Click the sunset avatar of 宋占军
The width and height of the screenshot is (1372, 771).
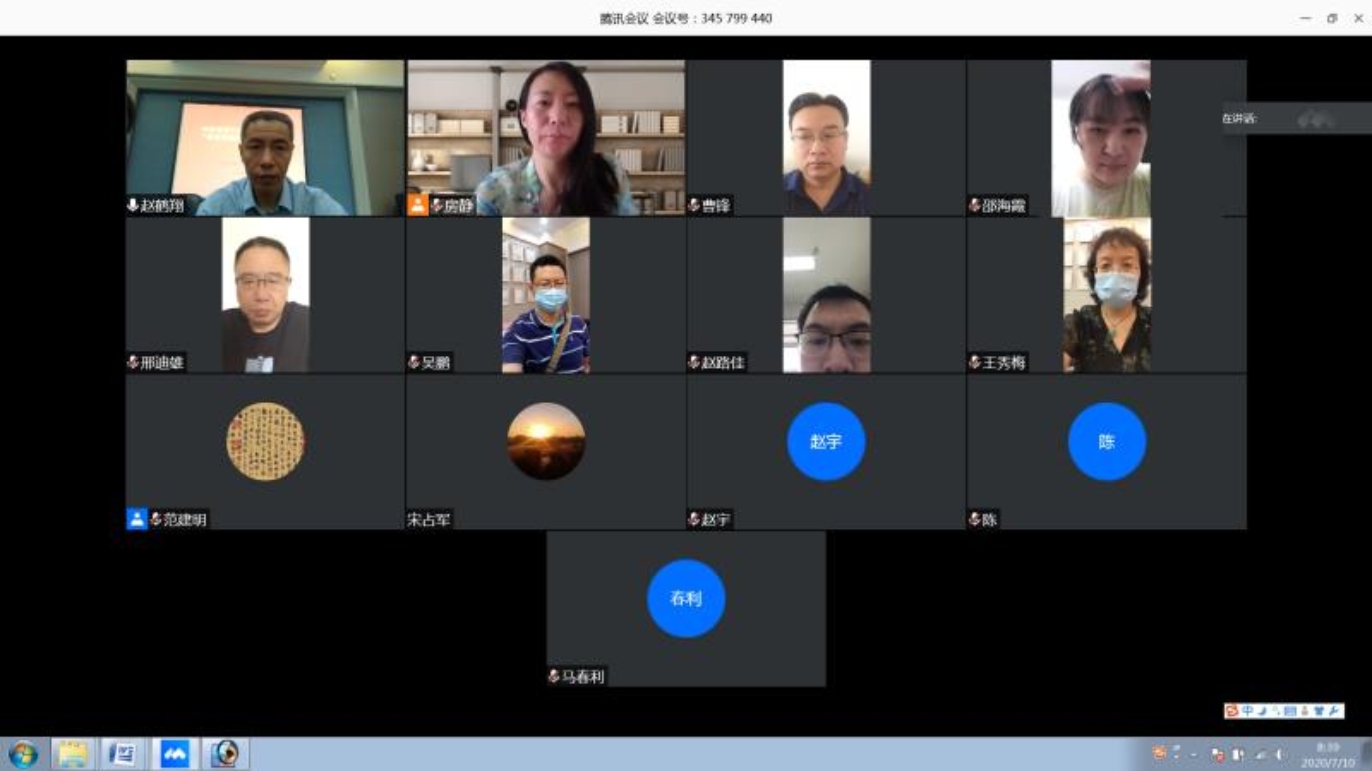tap(546, 441)
